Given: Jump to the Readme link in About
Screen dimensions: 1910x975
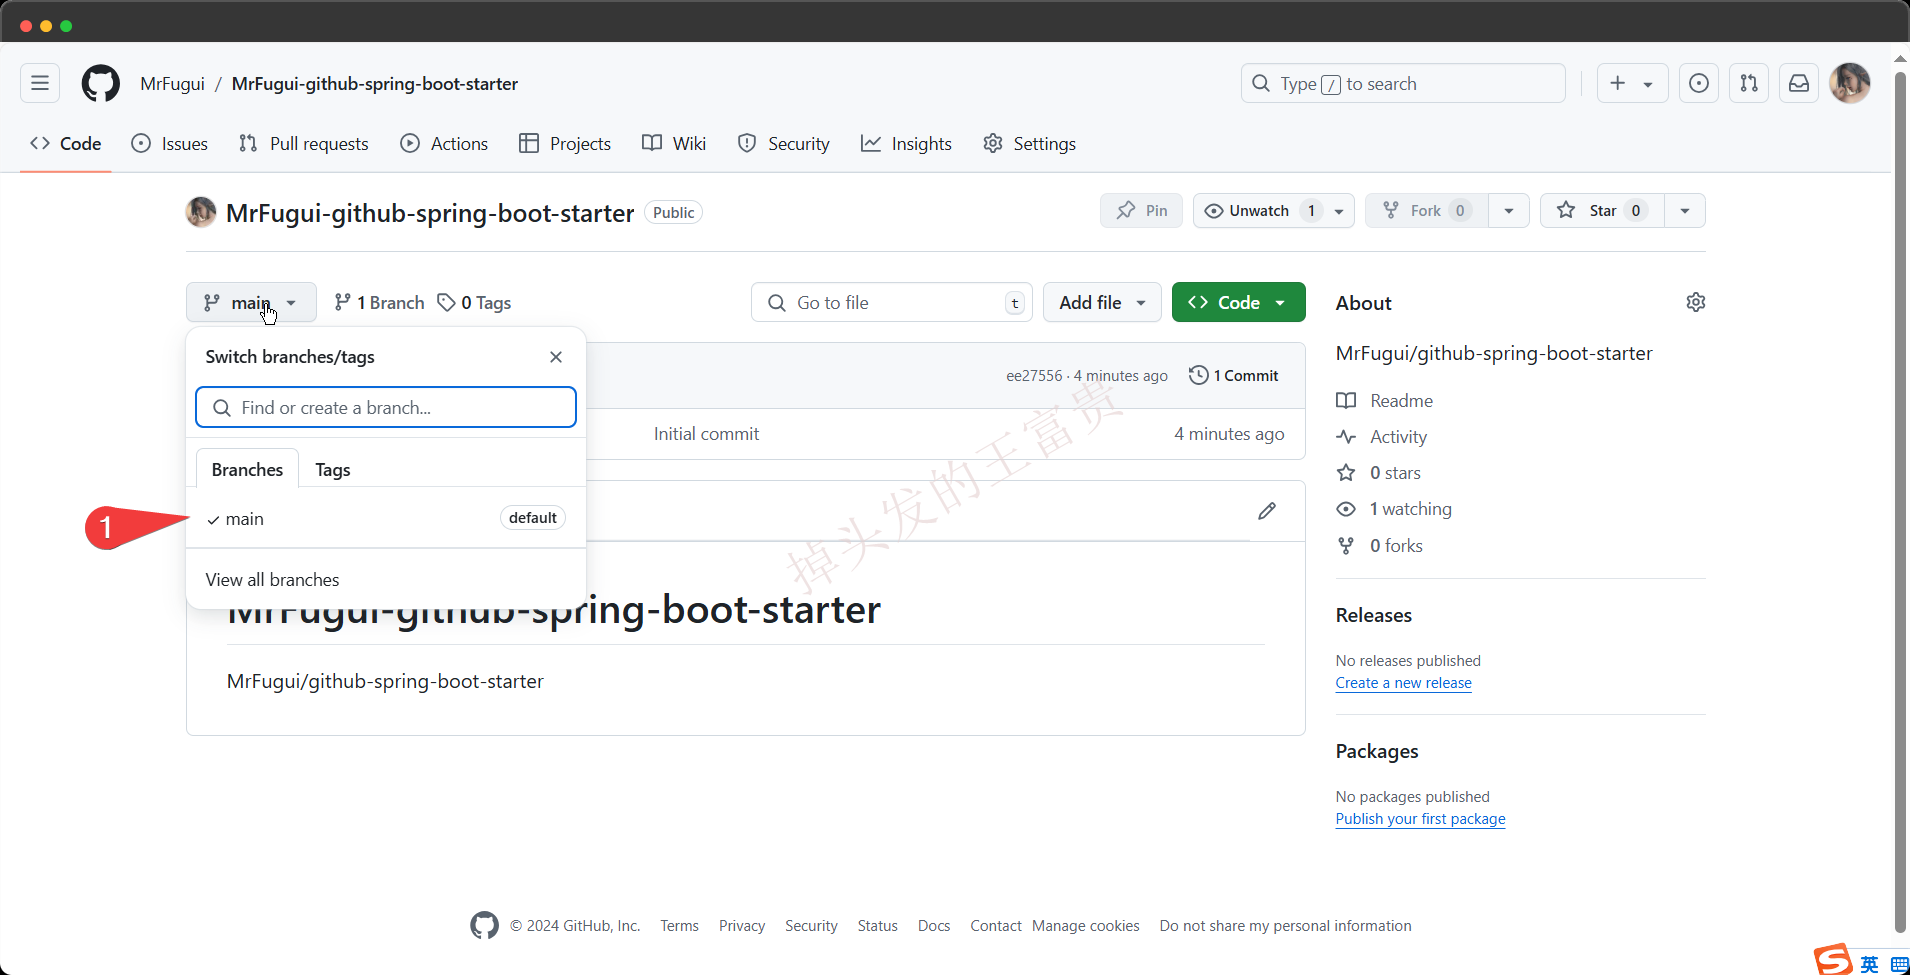Looking at the screenshot, I should coord(1385,400).
